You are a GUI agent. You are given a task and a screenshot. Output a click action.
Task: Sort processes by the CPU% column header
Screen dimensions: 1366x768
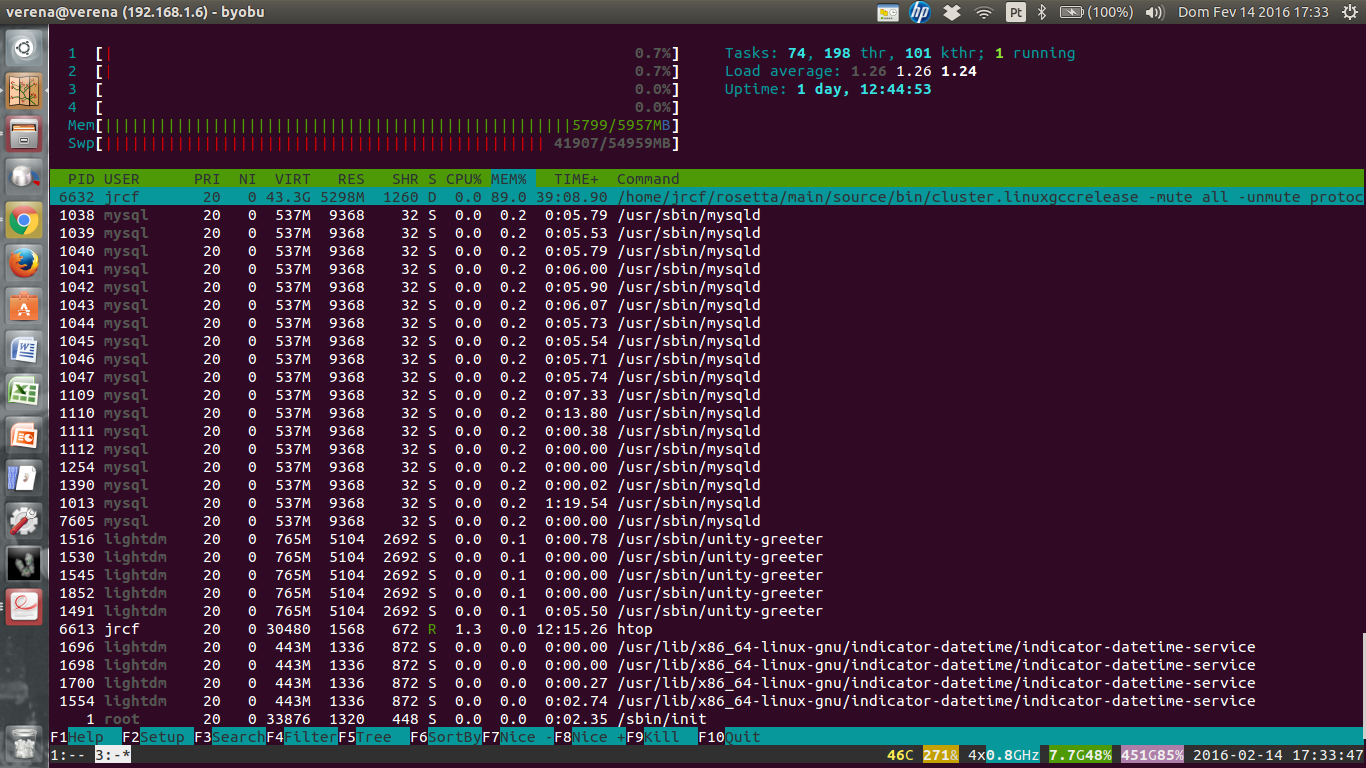[x=464, y=179]
